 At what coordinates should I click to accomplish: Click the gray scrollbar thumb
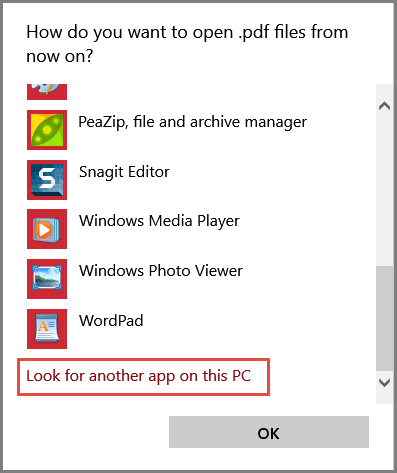(x=385, y=318)
